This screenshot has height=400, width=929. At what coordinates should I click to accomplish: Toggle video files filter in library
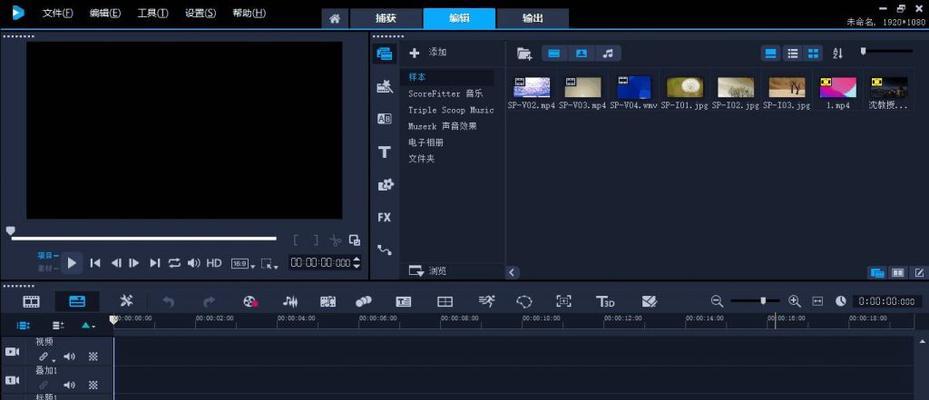553,53
